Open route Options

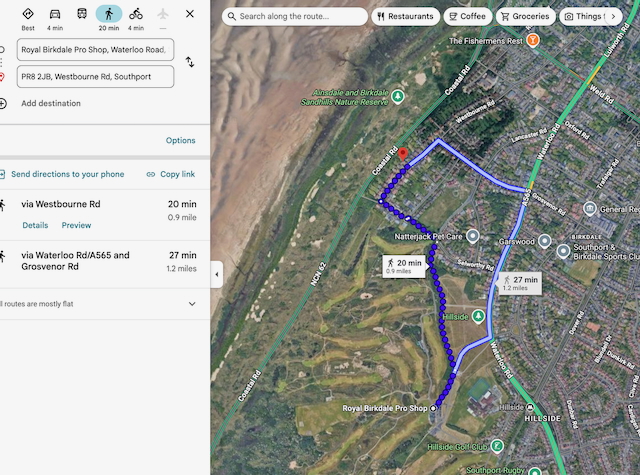pos(180,141)
